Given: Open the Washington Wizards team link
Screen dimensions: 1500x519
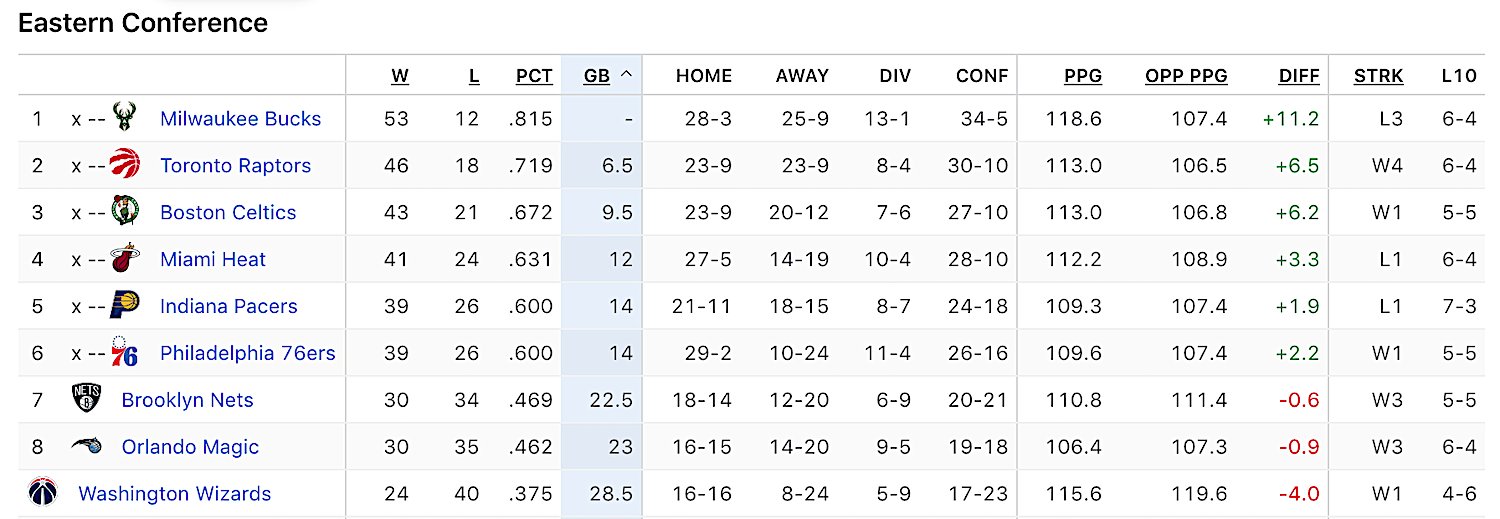Looking at the screenshot, I should 175,493.
